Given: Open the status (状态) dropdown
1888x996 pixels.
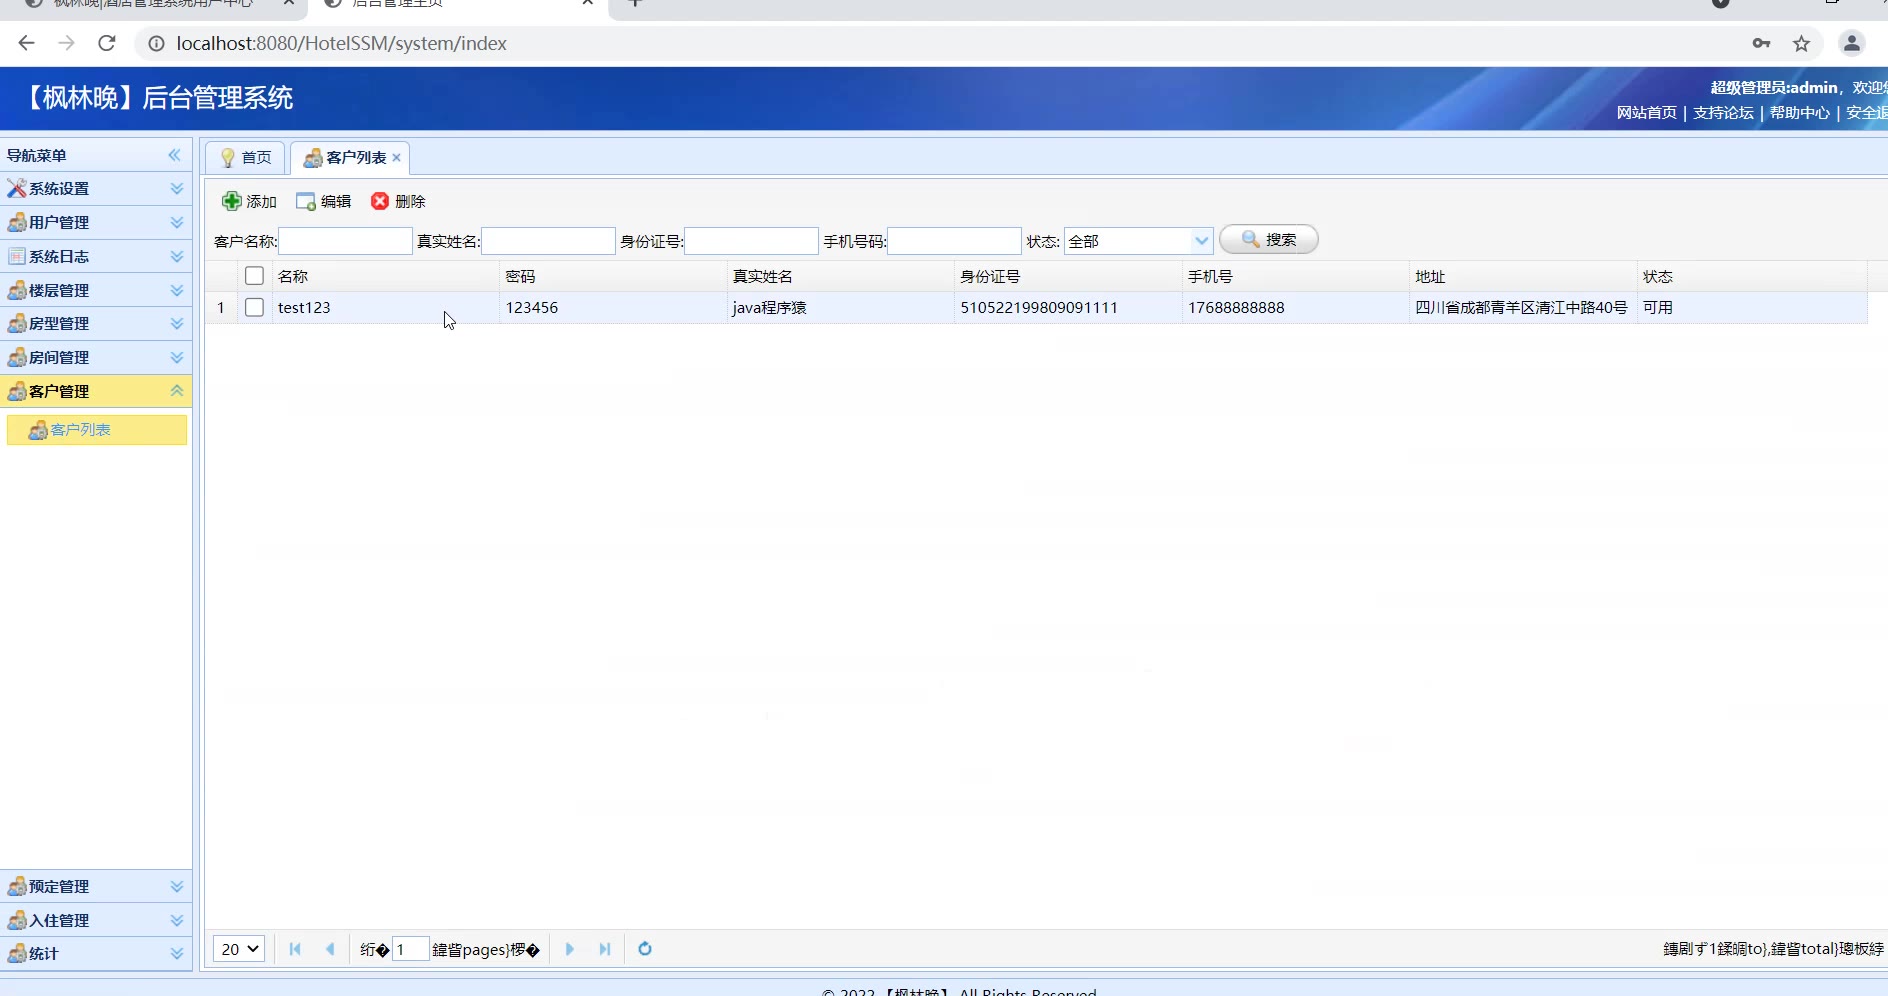Looking at the screenshot, I should (1201, 241).
